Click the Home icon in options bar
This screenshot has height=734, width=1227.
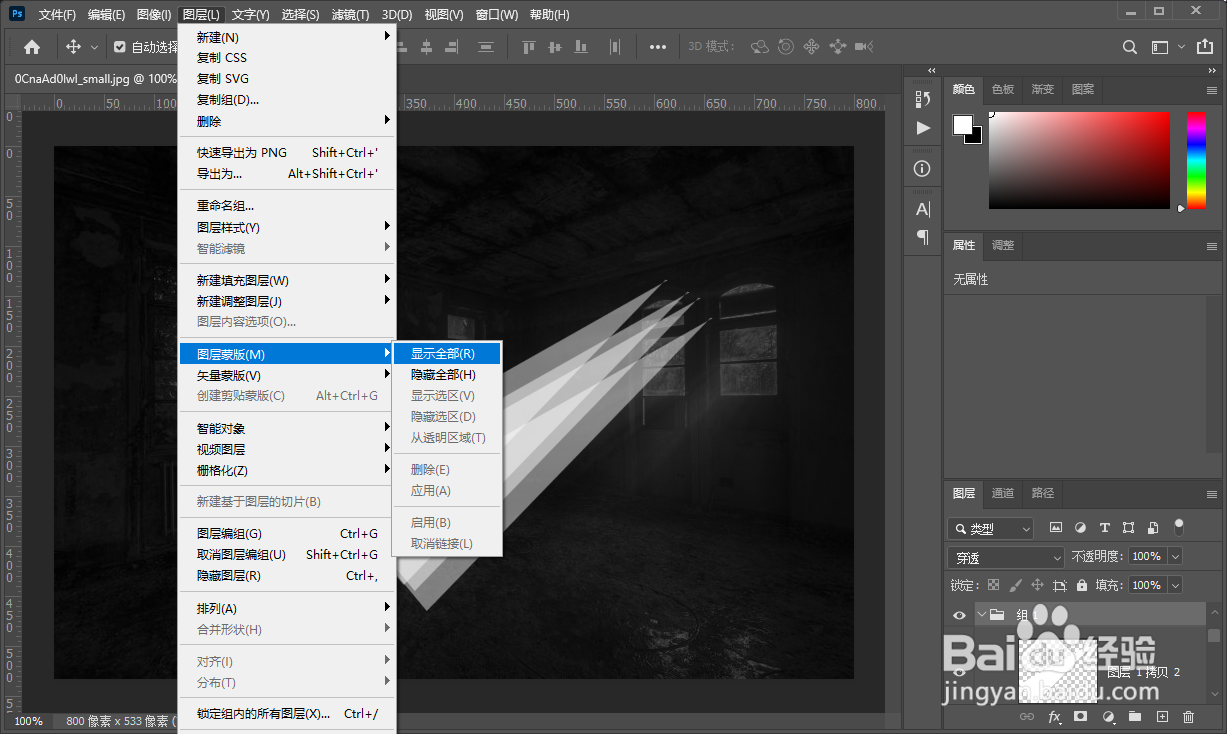[x=32, y=47]
